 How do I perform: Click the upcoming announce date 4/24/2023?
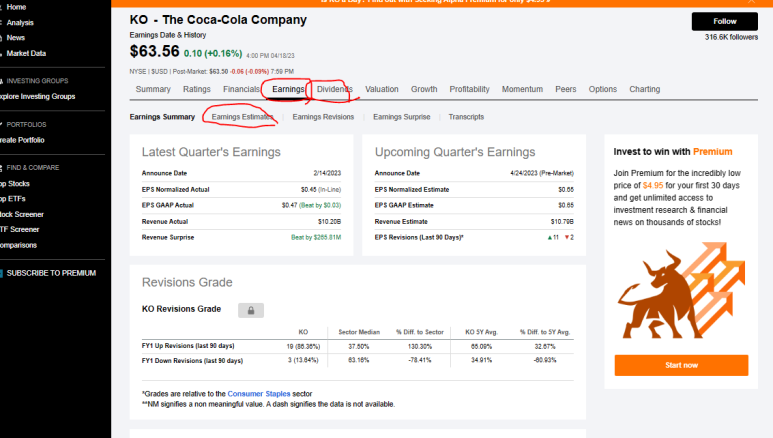click(542, 173)
